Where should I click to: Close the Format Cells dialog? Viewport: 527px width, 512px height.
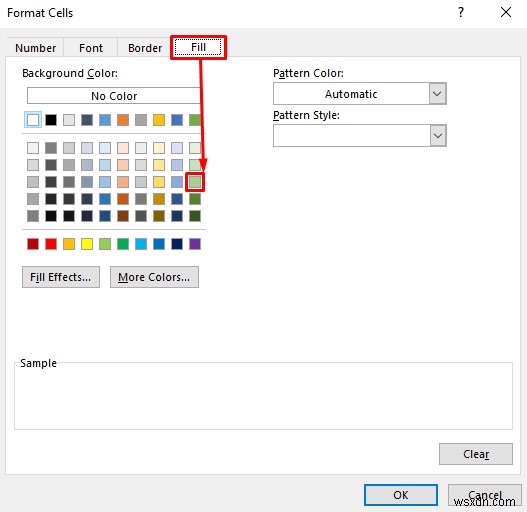point(505,12)
